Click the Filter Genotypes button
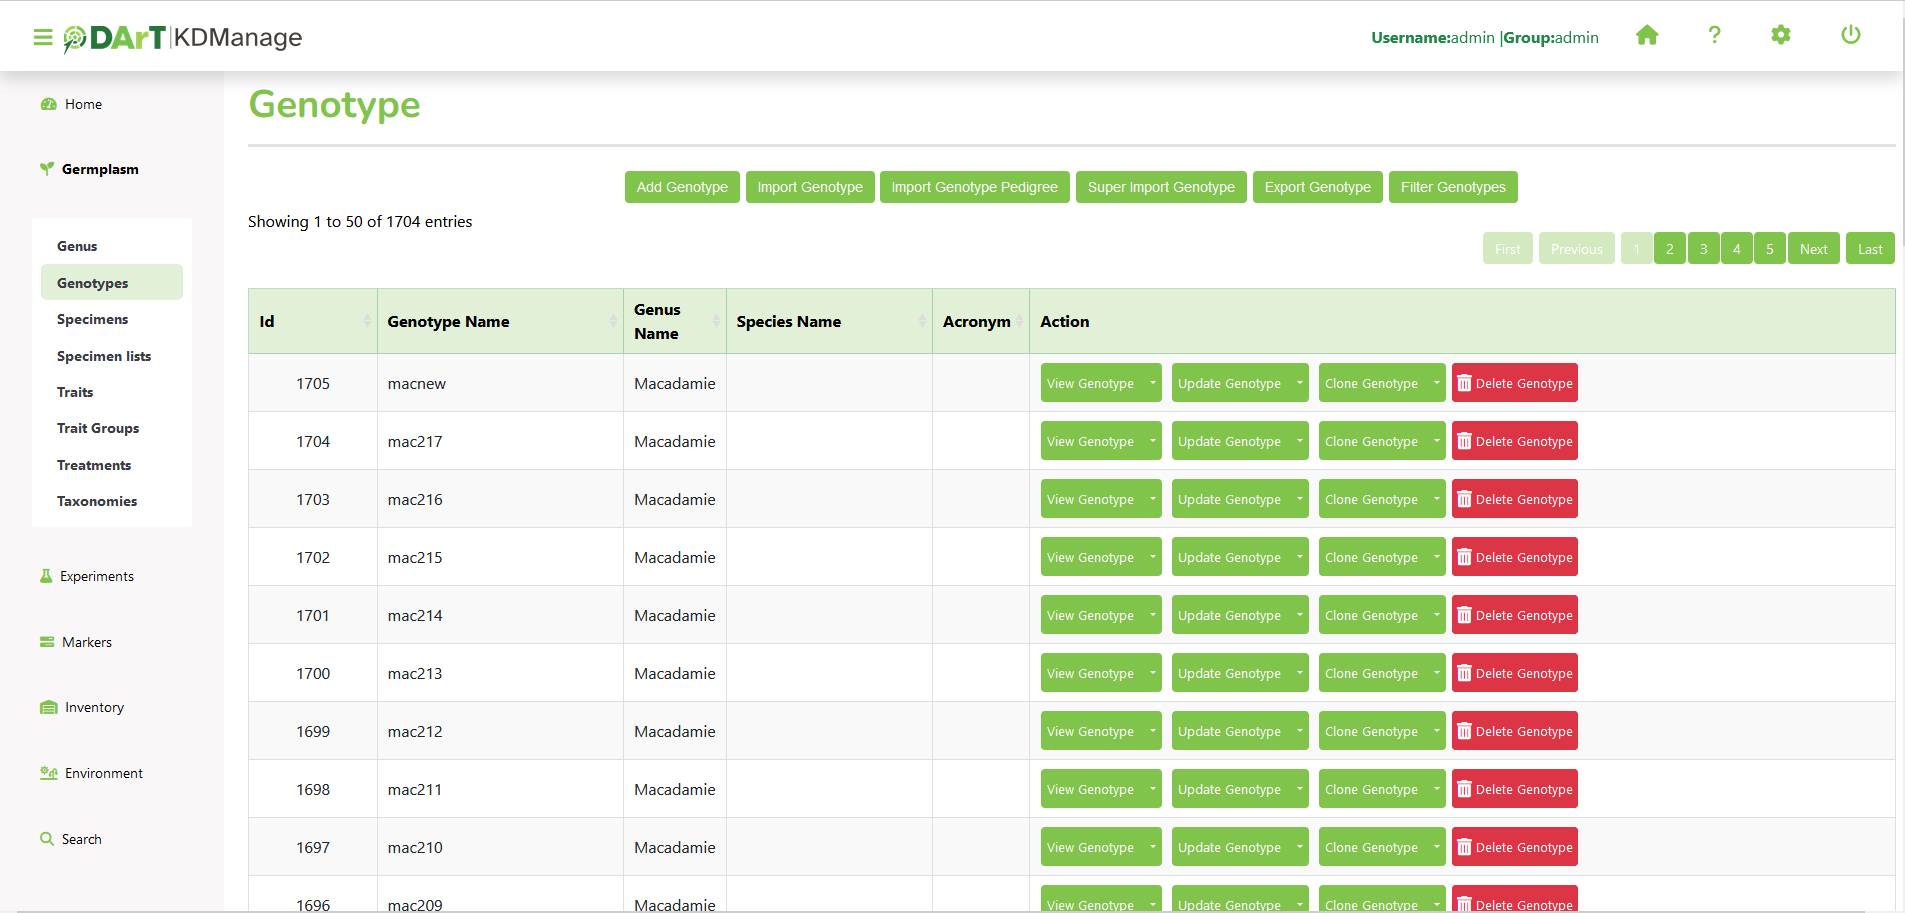The width and height of the screenshot is (1905, 913). click(x=1452, y=187)
